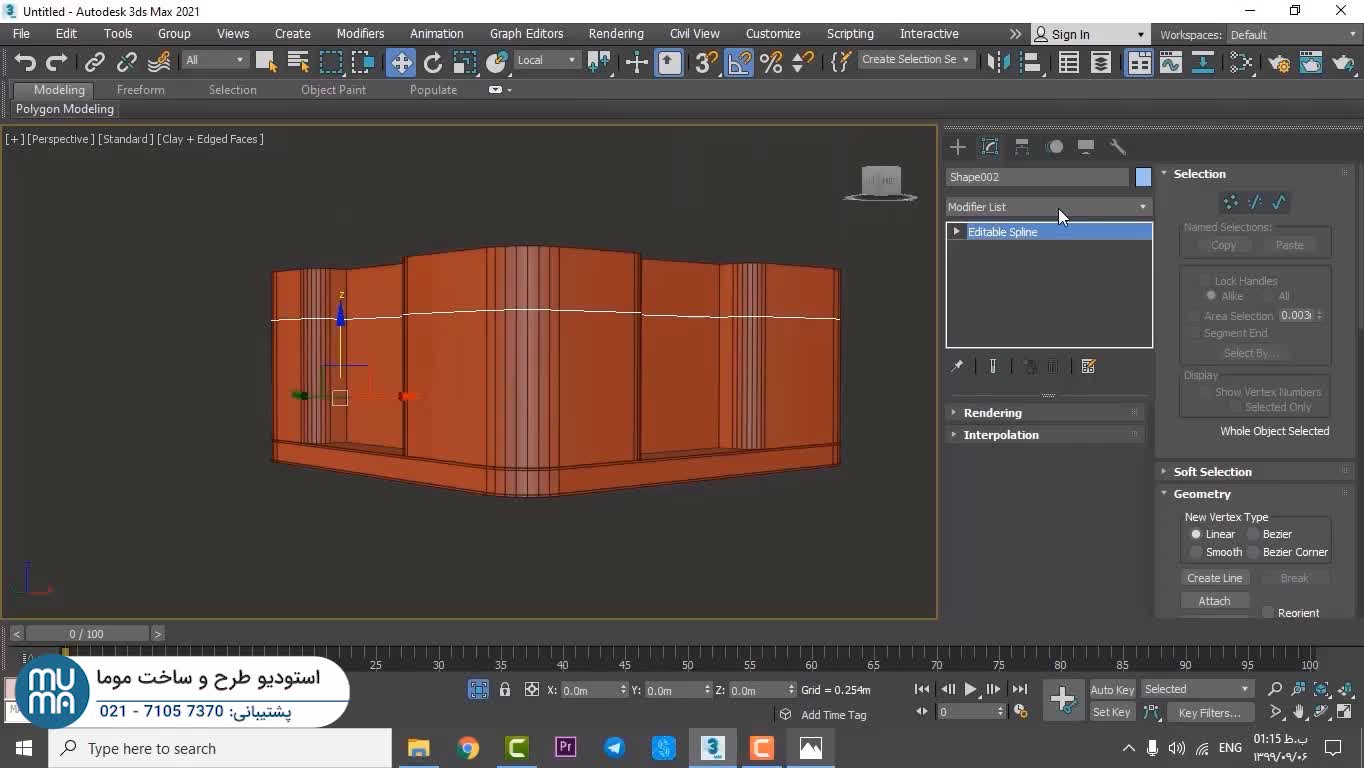
Task: Choose Smooth new vertex type
Action: tap(1196, 552)
